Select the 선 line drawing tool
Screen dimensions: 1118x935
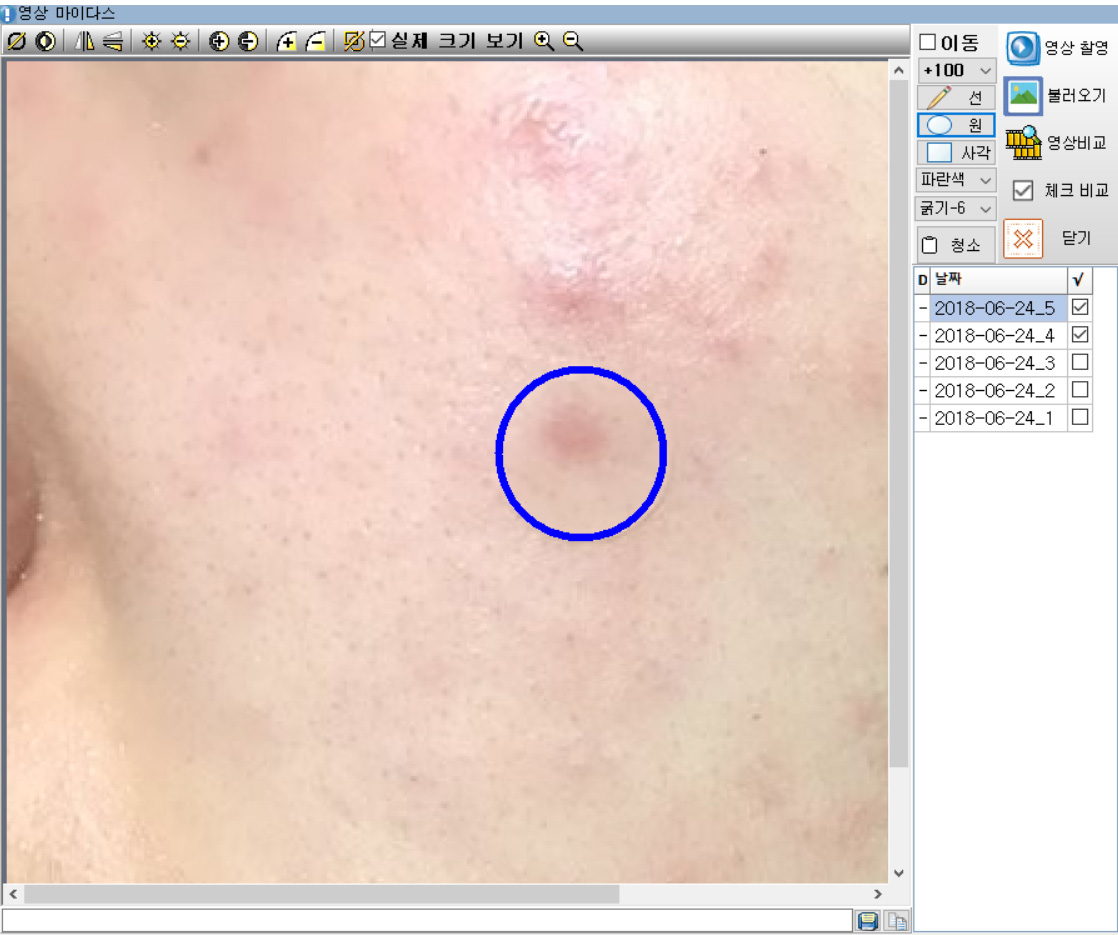(956, 98)
